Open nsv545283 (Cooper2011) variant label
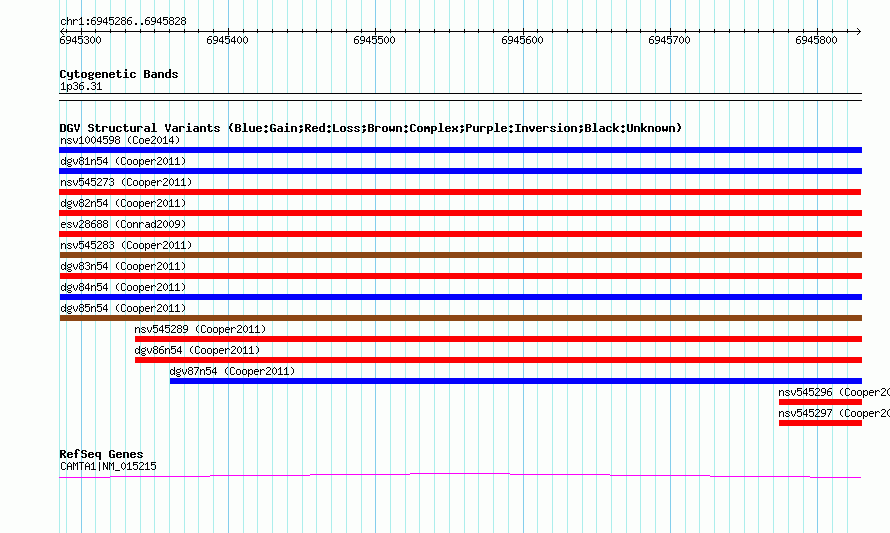This screenshot has width=890, height=533. click(x=126, y=245)
